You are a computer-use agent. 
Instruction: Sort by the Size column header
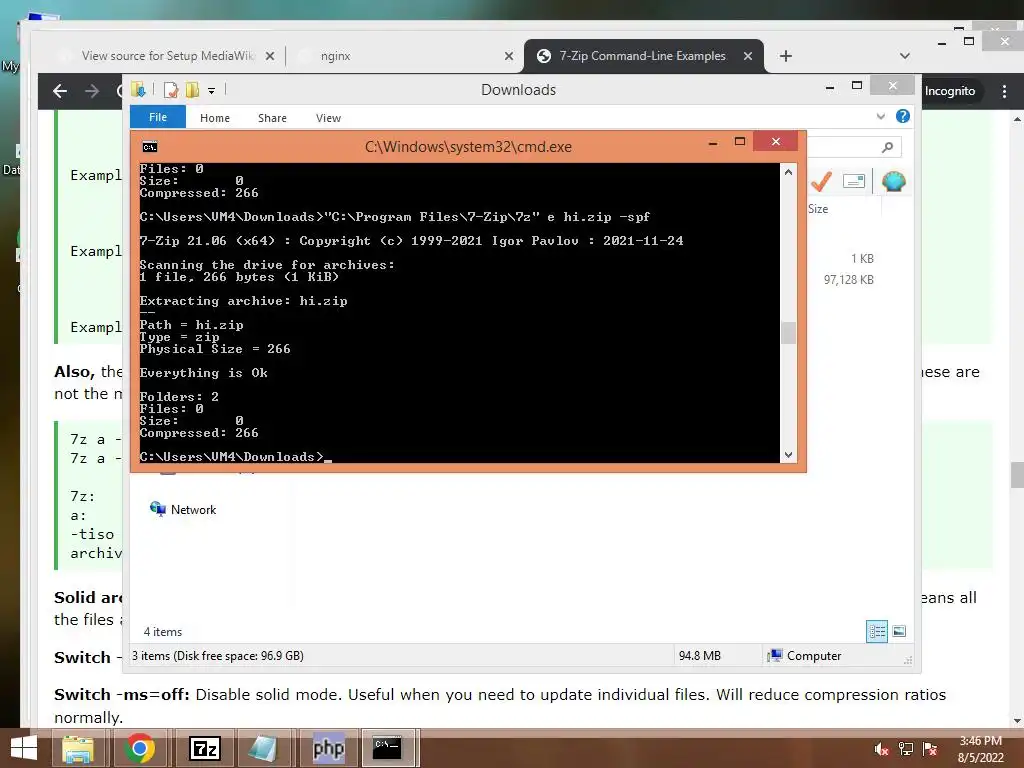pos(818,209)
